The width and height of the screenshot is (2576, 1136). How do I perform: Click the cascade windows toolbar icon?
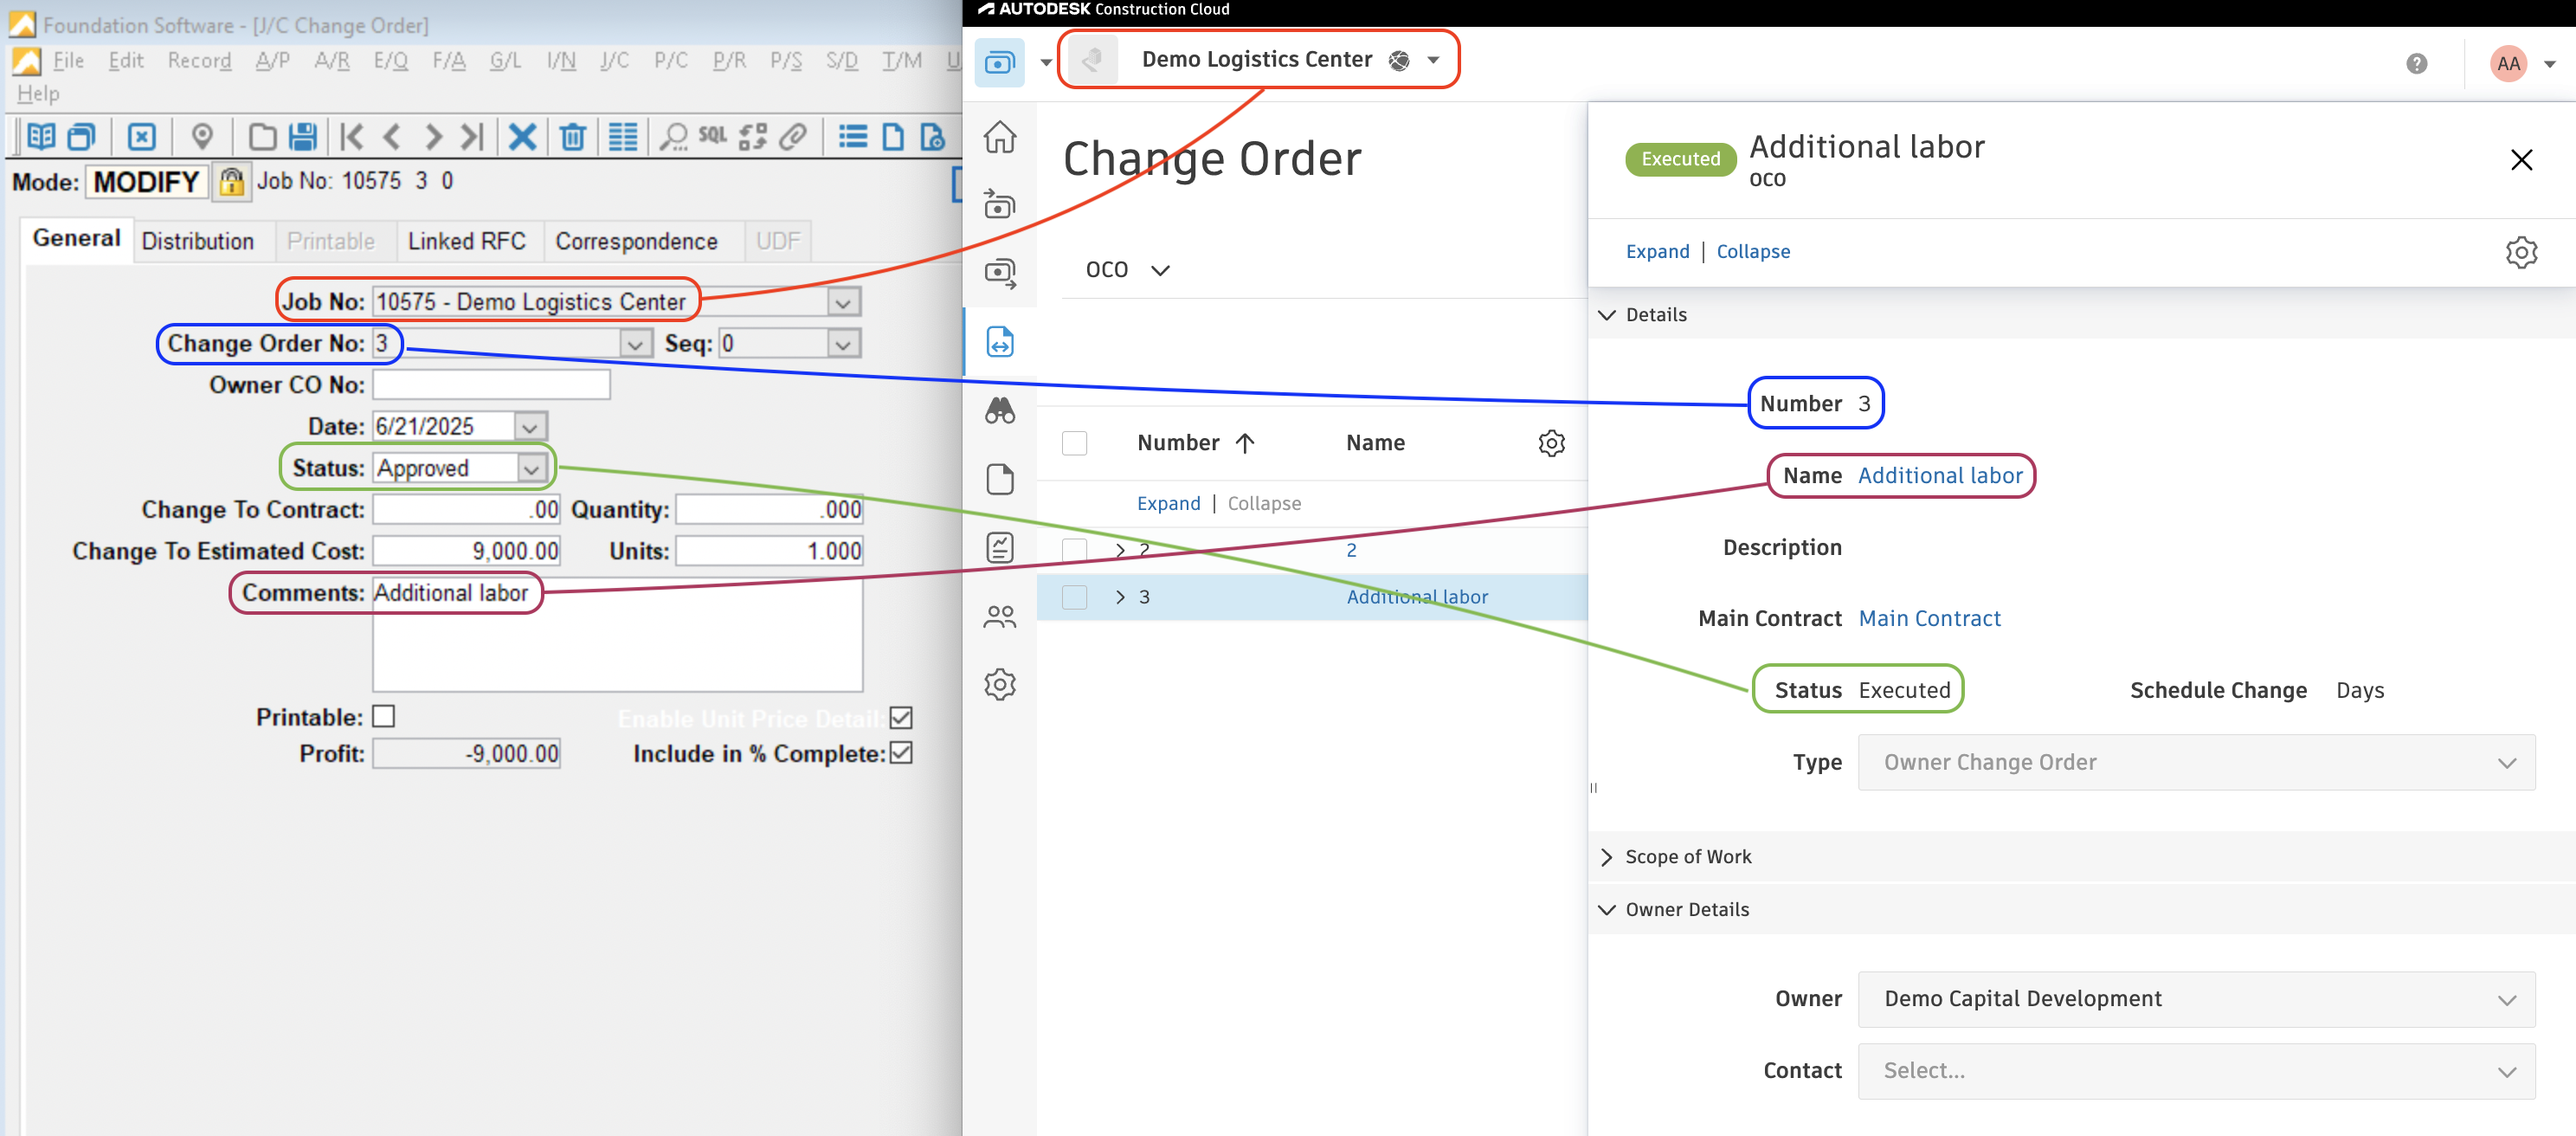(81, 136)
